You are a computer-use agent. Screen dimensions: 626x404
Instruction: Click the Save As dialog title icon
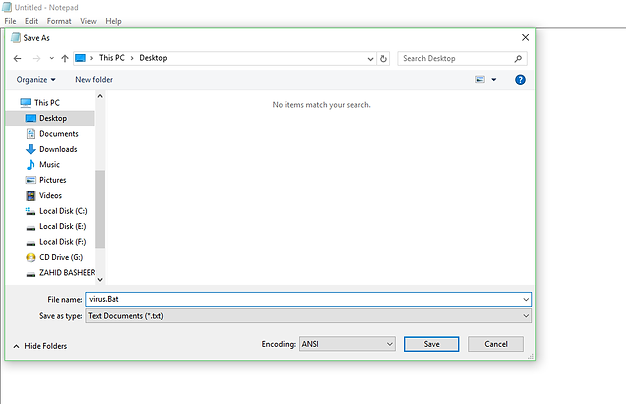coord(16,38)
